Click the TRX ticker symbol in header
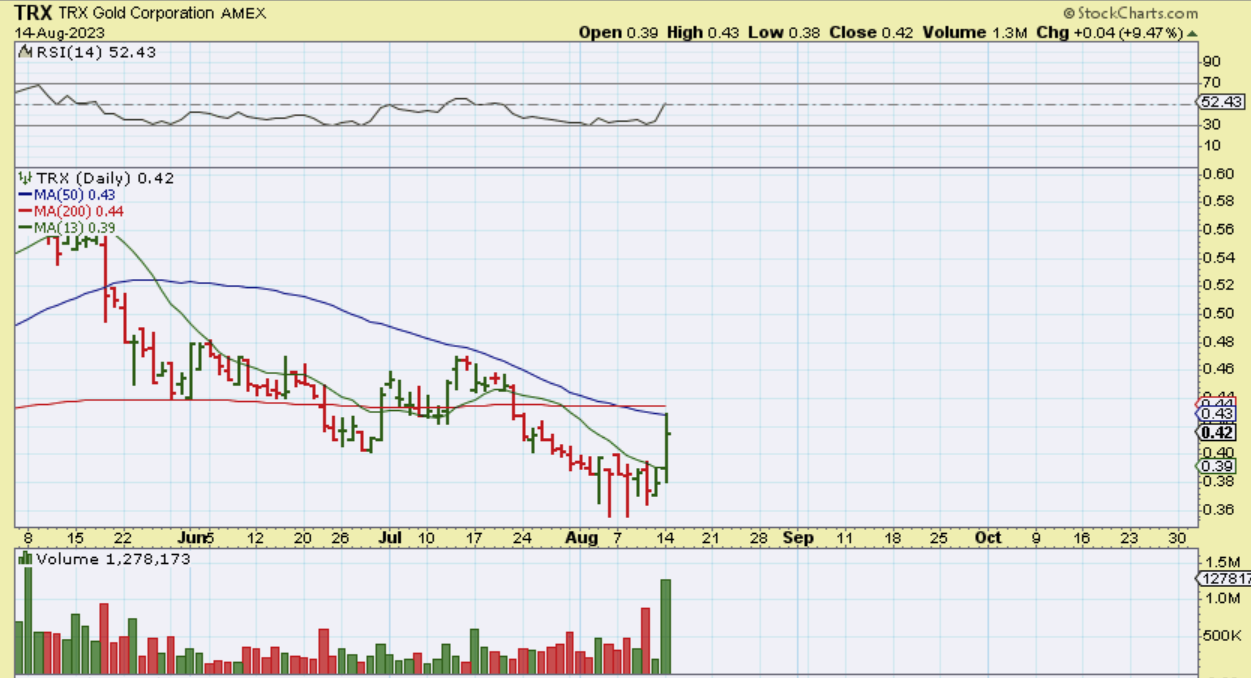 (x=32, y=13)
